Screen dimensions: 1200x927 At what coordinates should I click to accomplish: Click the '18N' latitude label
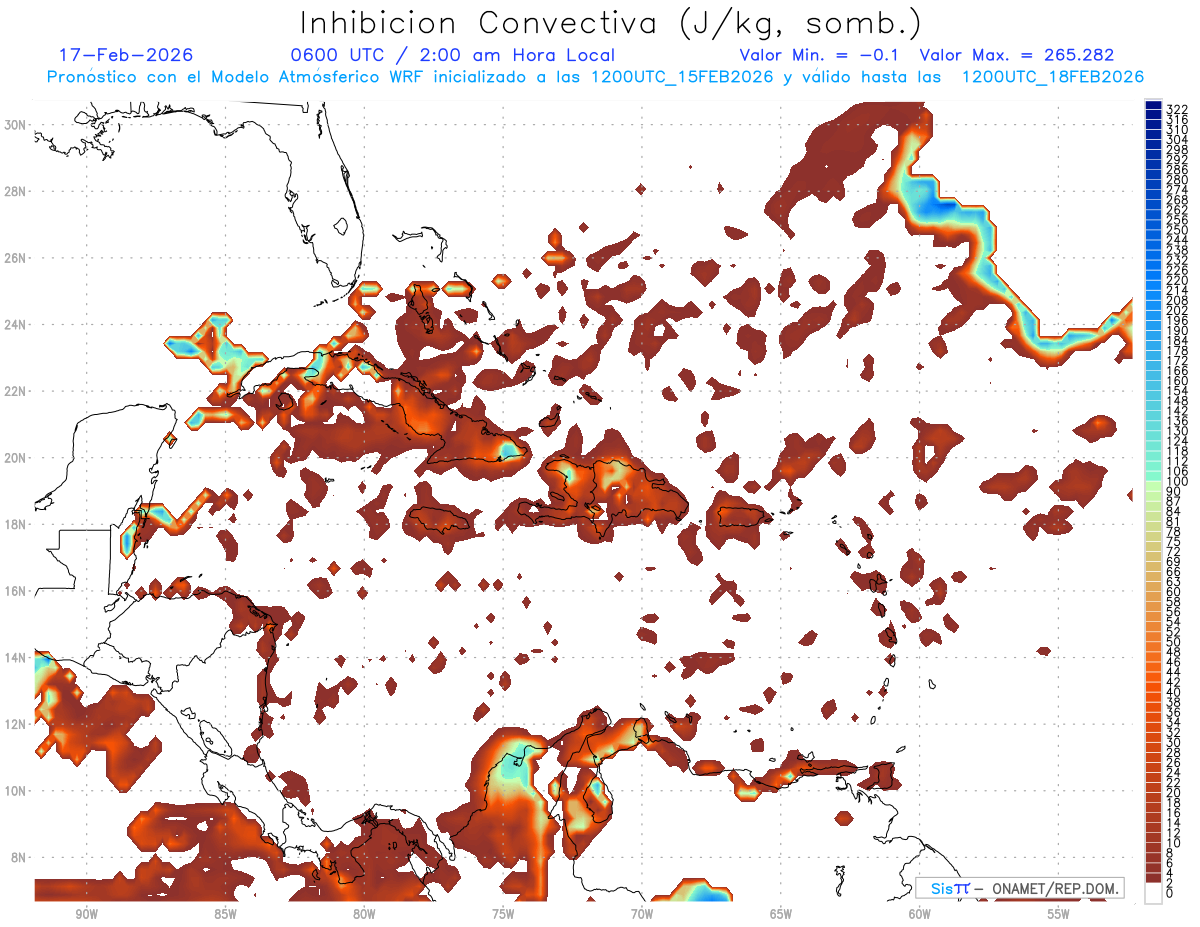[x=16, y=524]
